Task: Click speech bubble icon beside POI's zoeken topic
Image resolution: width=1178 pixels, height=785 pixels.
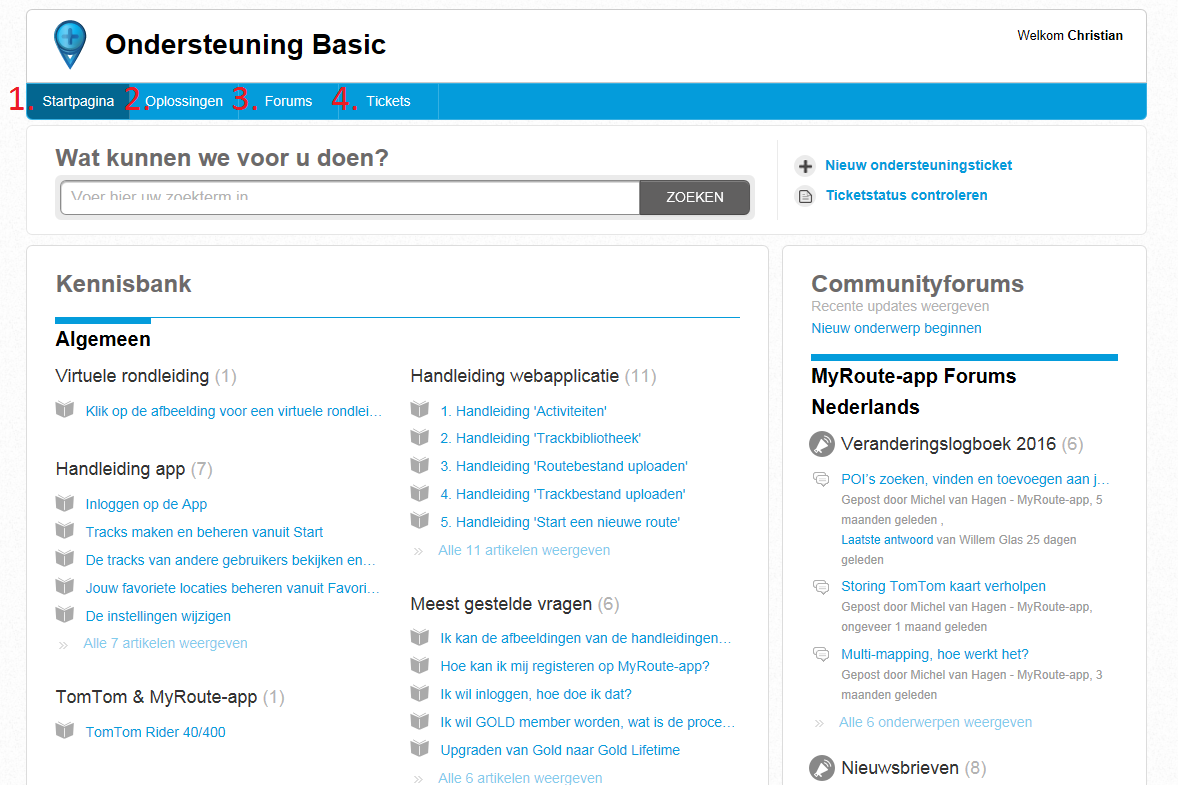Action: coord(821,479)
